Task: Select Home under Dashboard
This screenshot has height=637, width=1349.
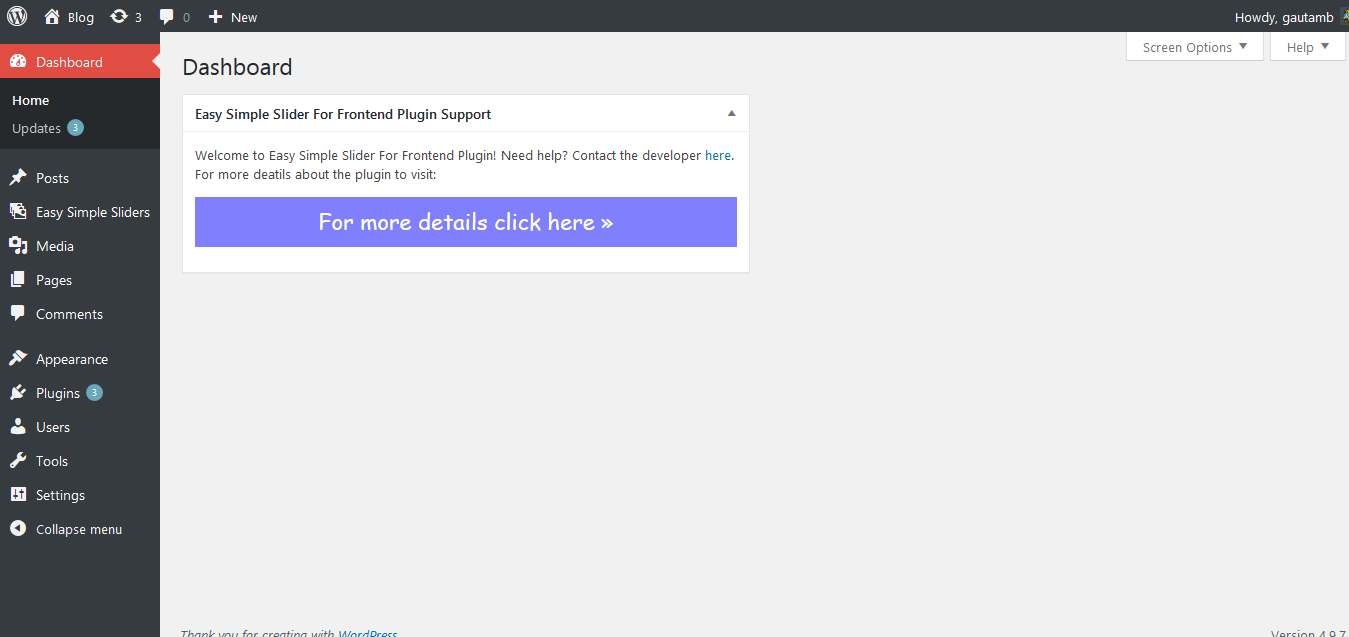Action: click(31, 100)
